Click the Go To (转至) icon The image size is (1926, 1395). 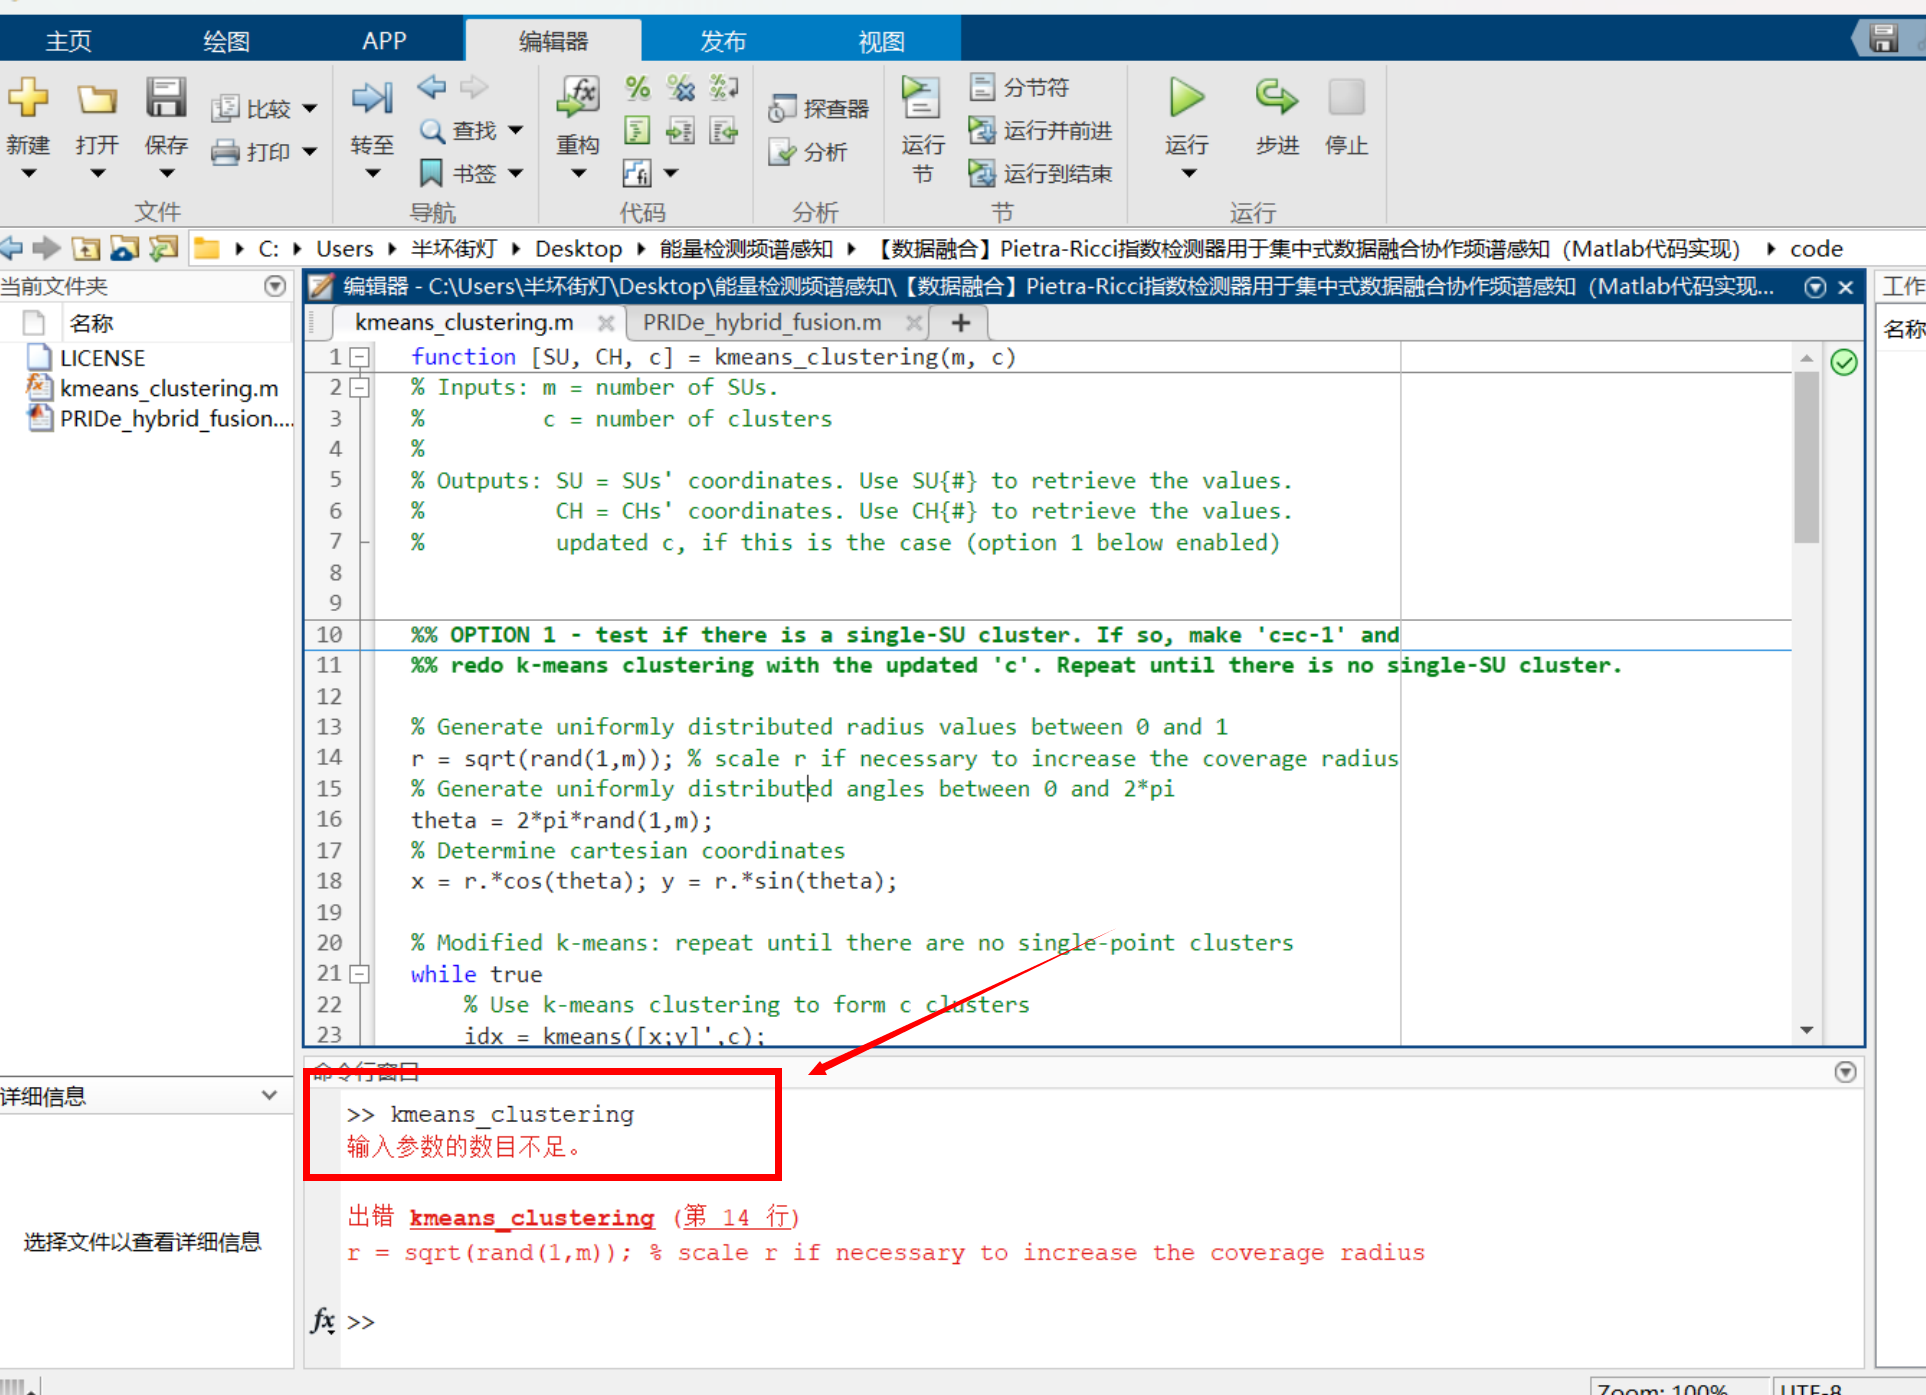[372, 98]
